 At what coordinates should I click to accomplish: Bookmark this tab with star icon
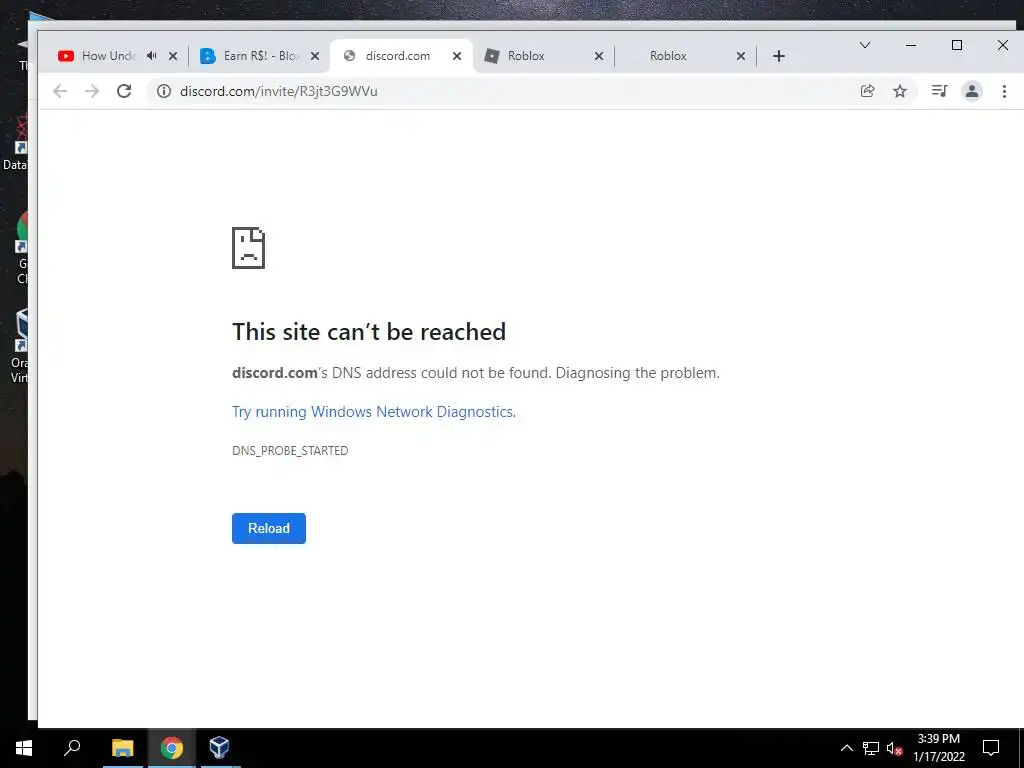(900, 91)
